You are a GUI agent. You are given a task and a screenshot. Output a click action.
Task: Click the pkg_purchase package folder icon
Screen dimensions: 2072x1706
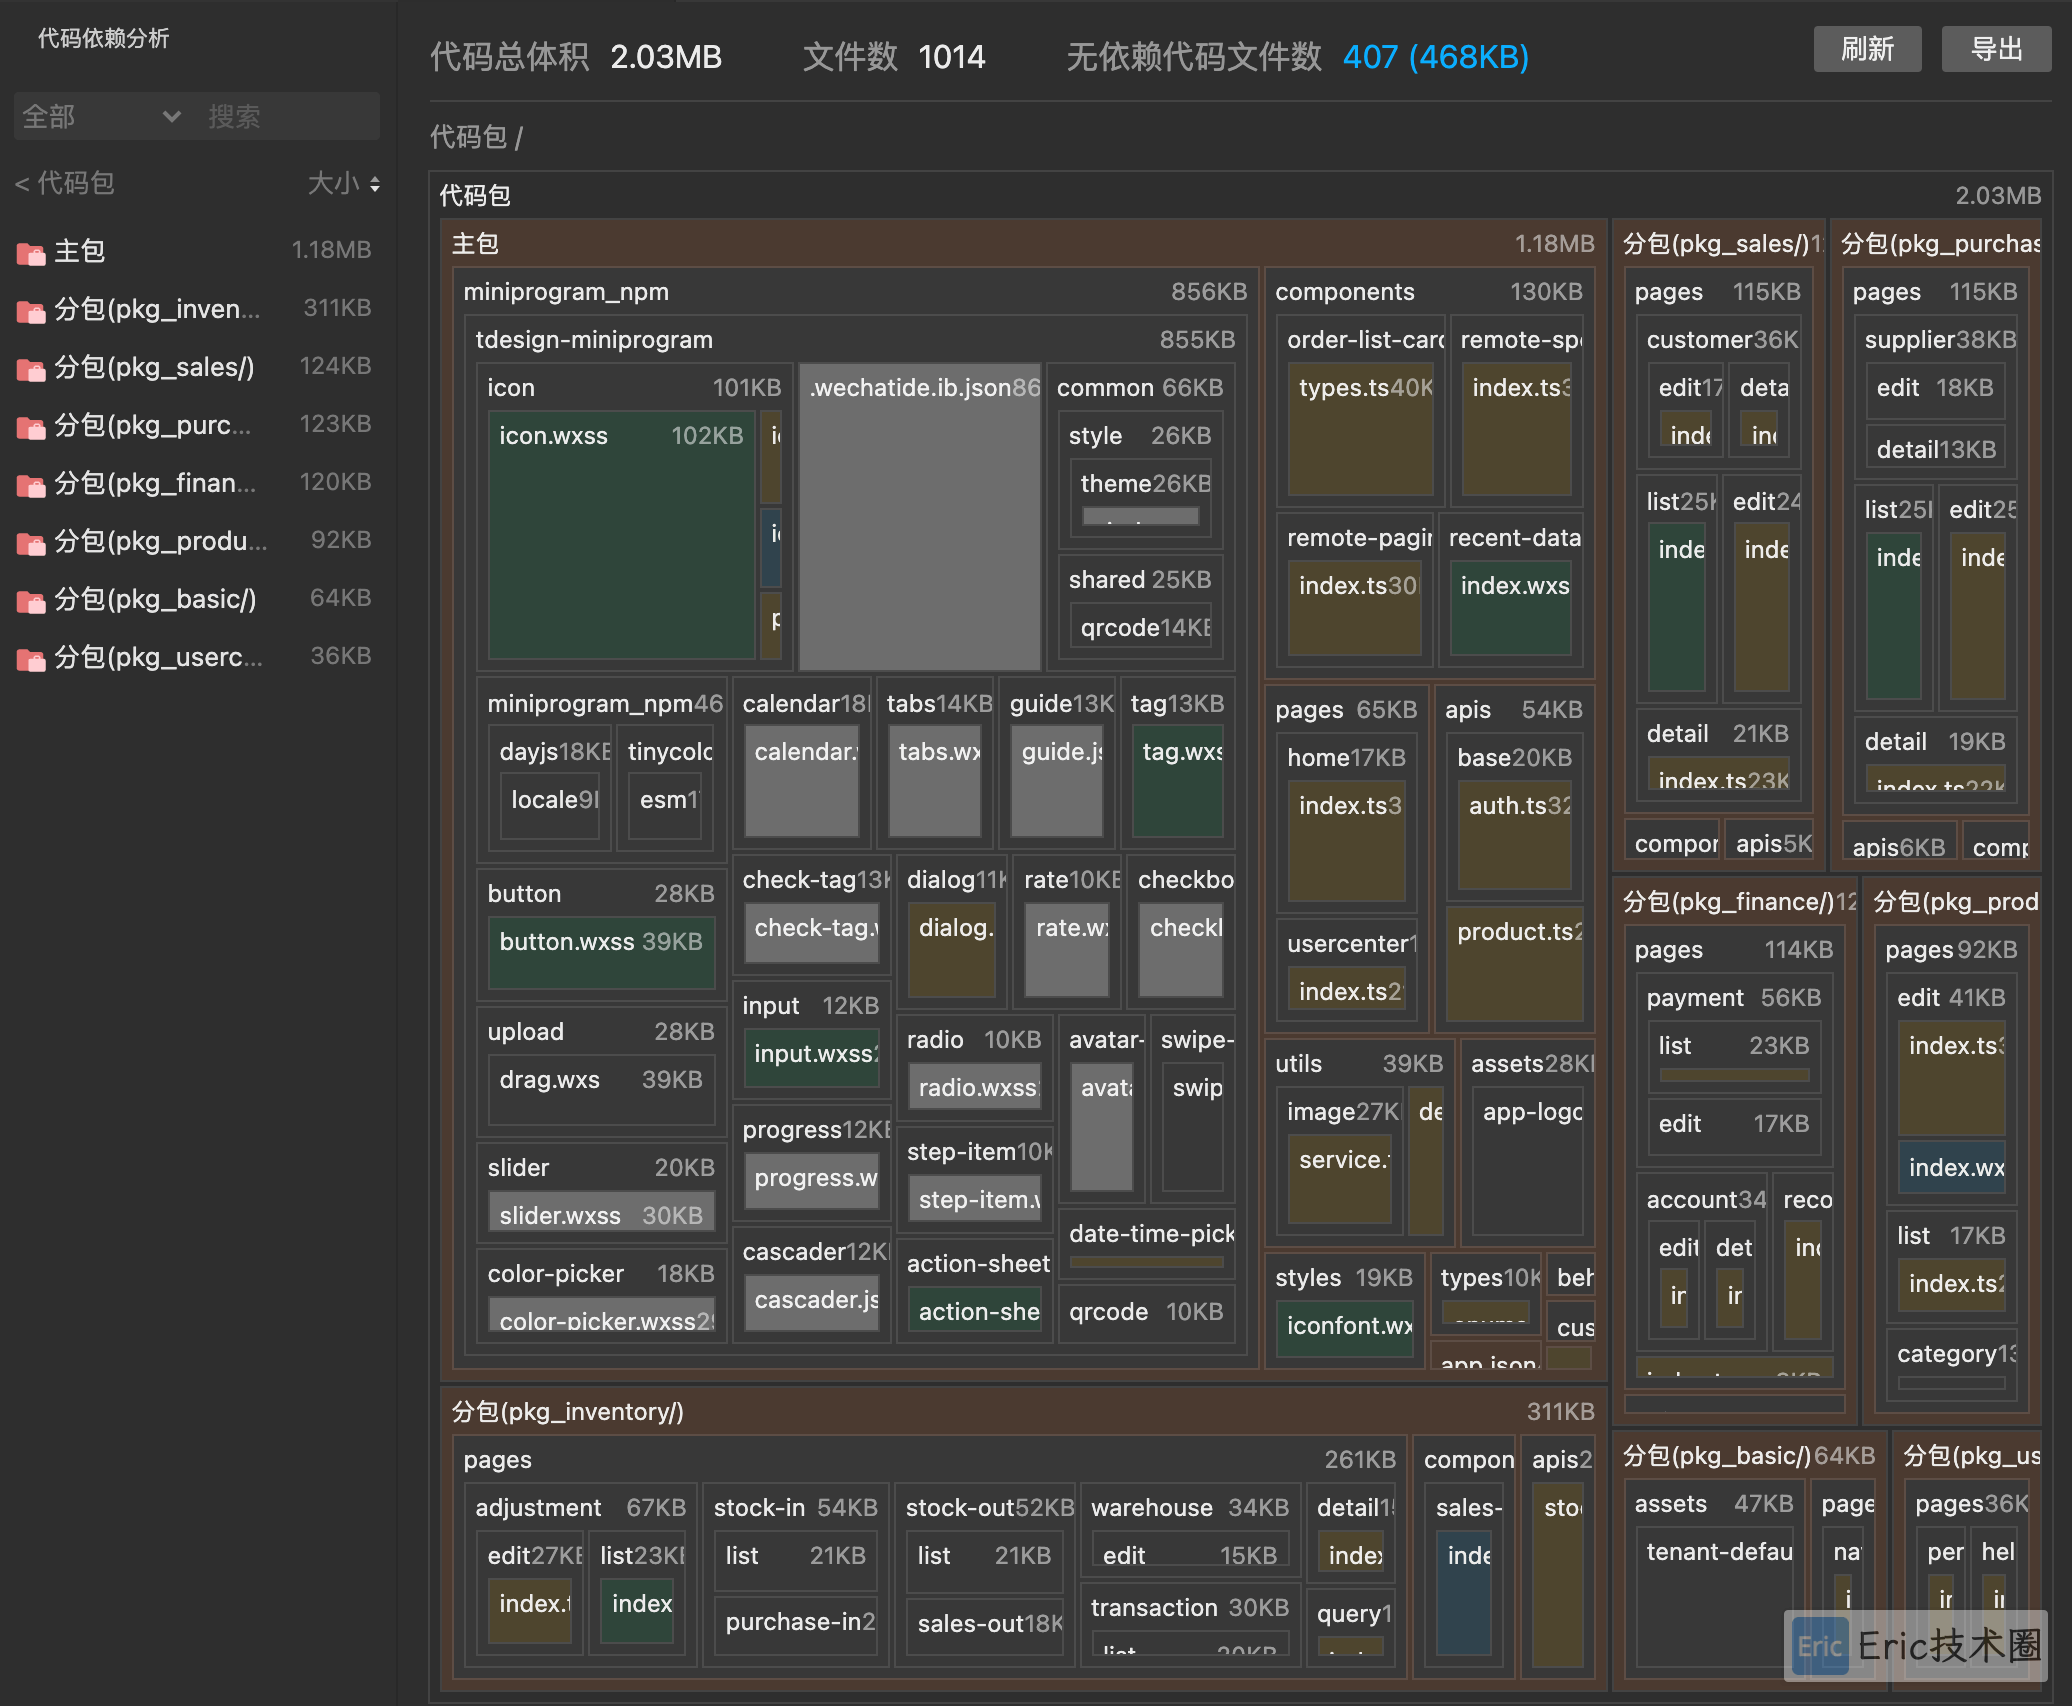pos(31,427)
